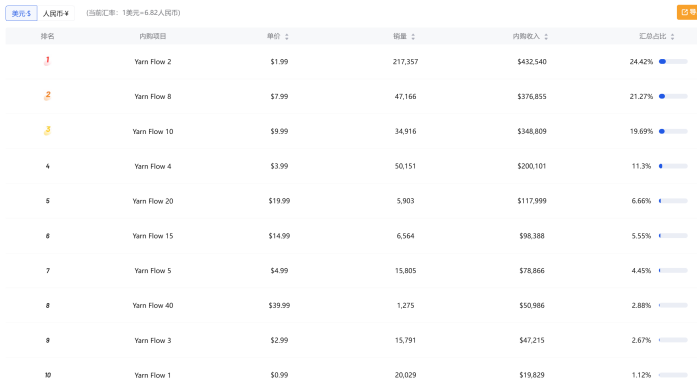Click the 24.42% share progress bar
Image resolution: width=697 pixels, height=387 pixels.
(673, 62)
